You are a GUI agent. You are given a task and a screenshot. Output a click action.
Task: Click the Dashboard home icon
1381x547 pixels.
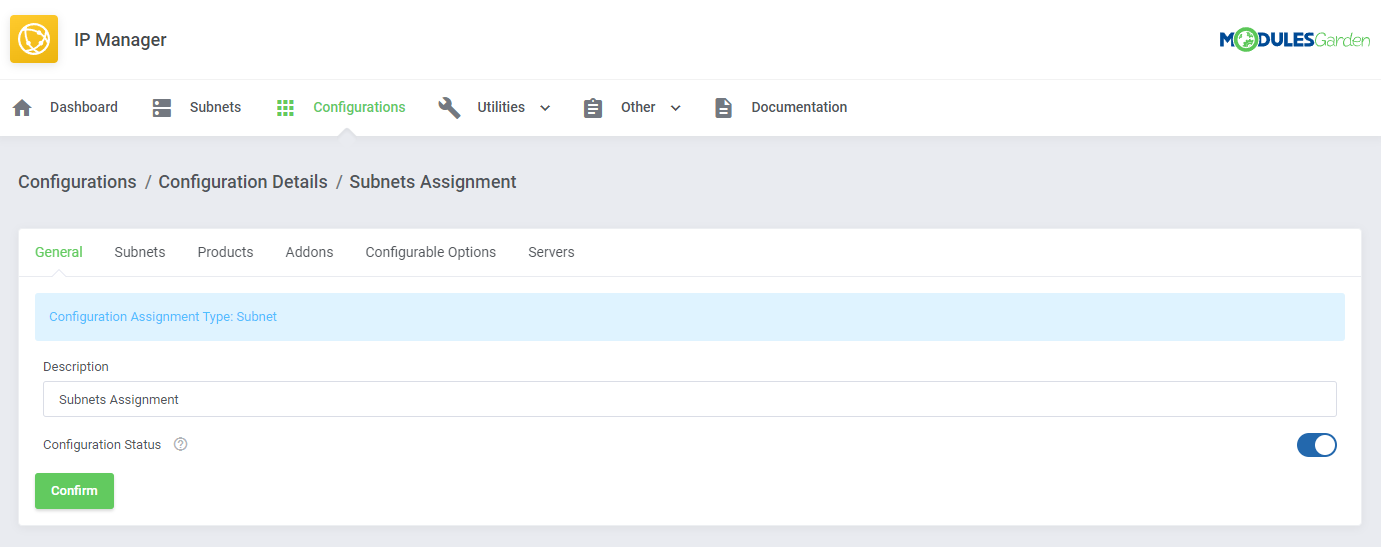pos(22,108)
